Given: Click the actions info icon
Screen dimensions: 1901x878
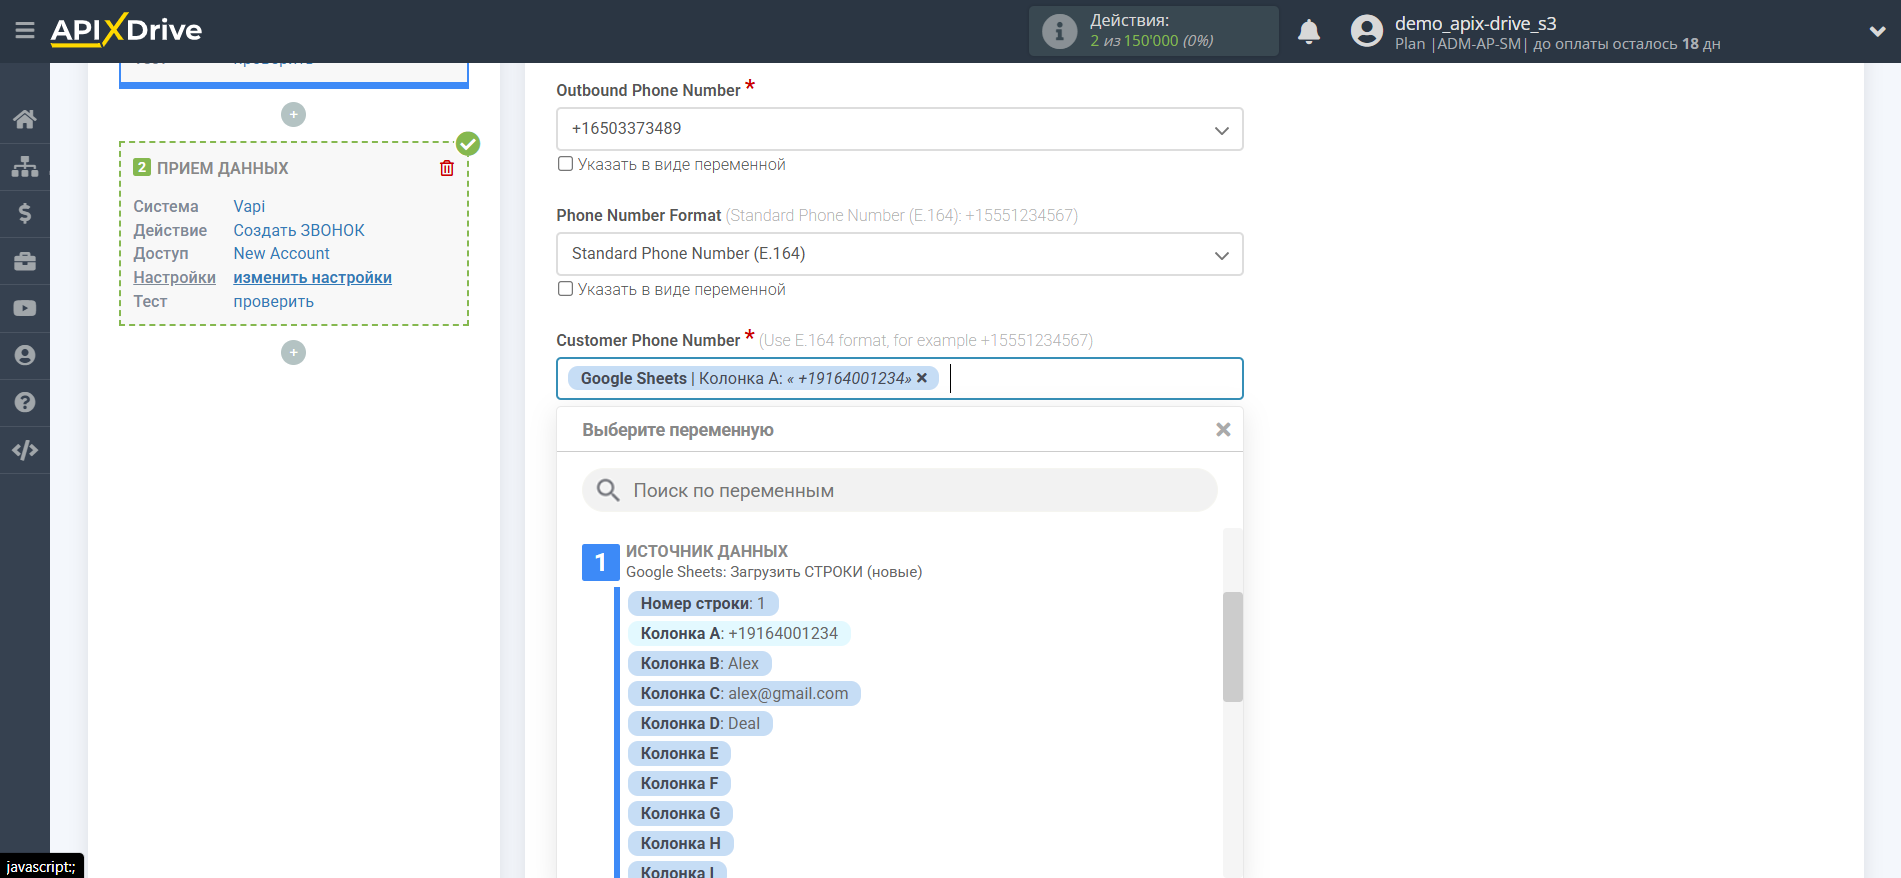Looking at the screenshot, I should [1059, 31].
